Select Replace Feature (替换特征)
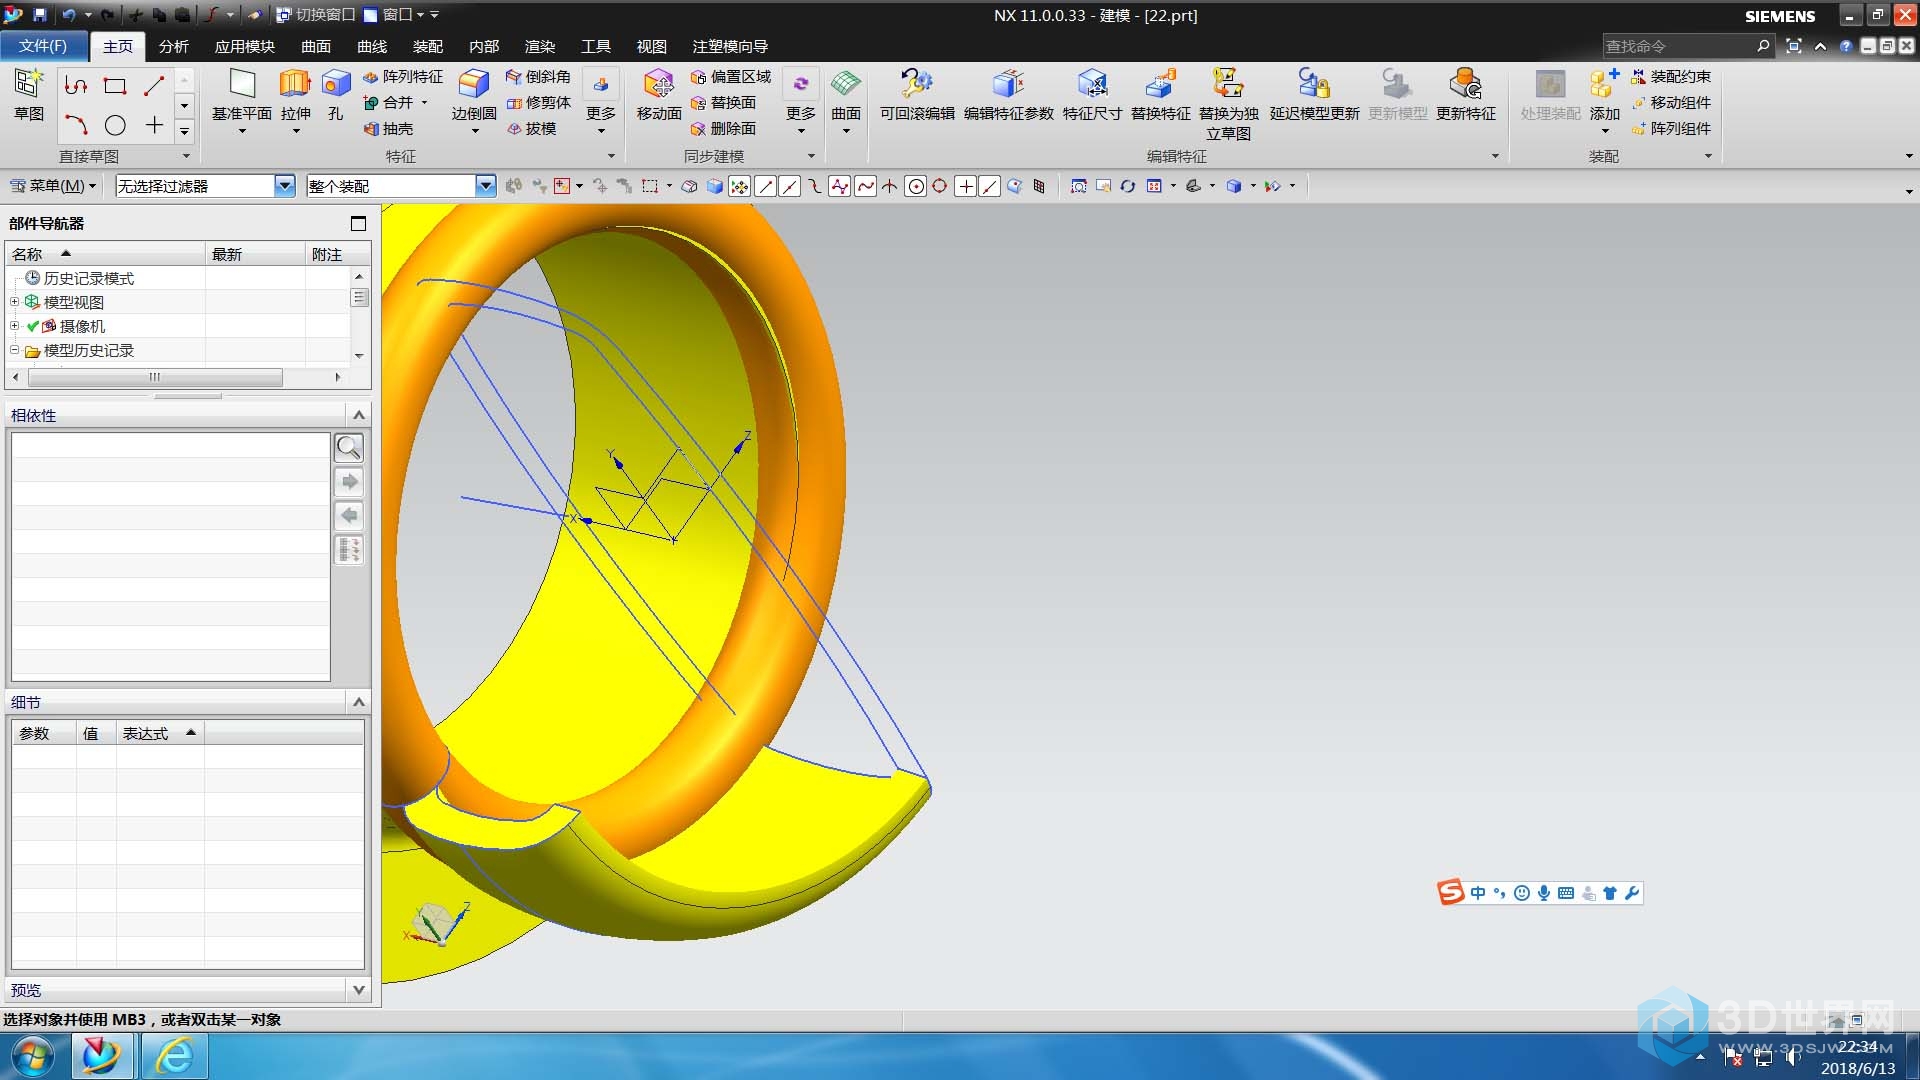This screenshot has width=1920, height=1080. [1161, 96]
